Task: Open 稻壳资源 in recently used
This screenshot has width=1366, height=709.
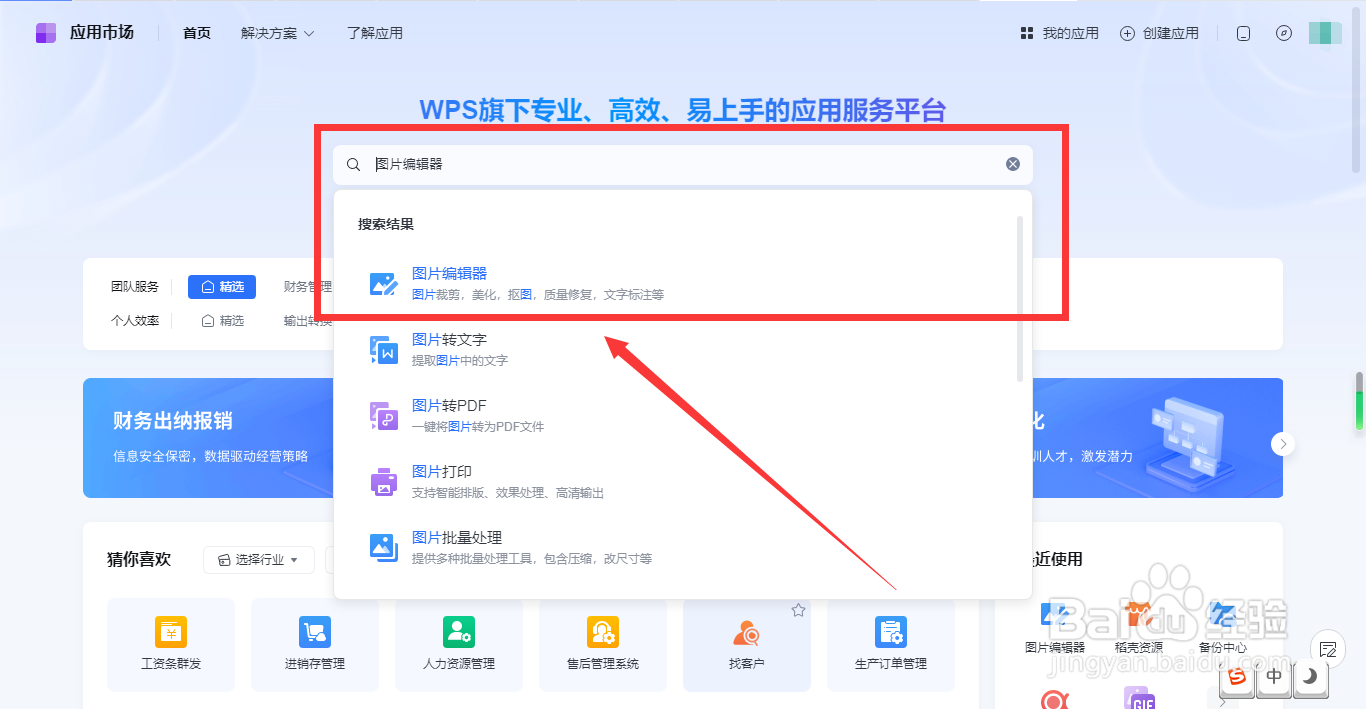Action: [x=1139, y=628]
